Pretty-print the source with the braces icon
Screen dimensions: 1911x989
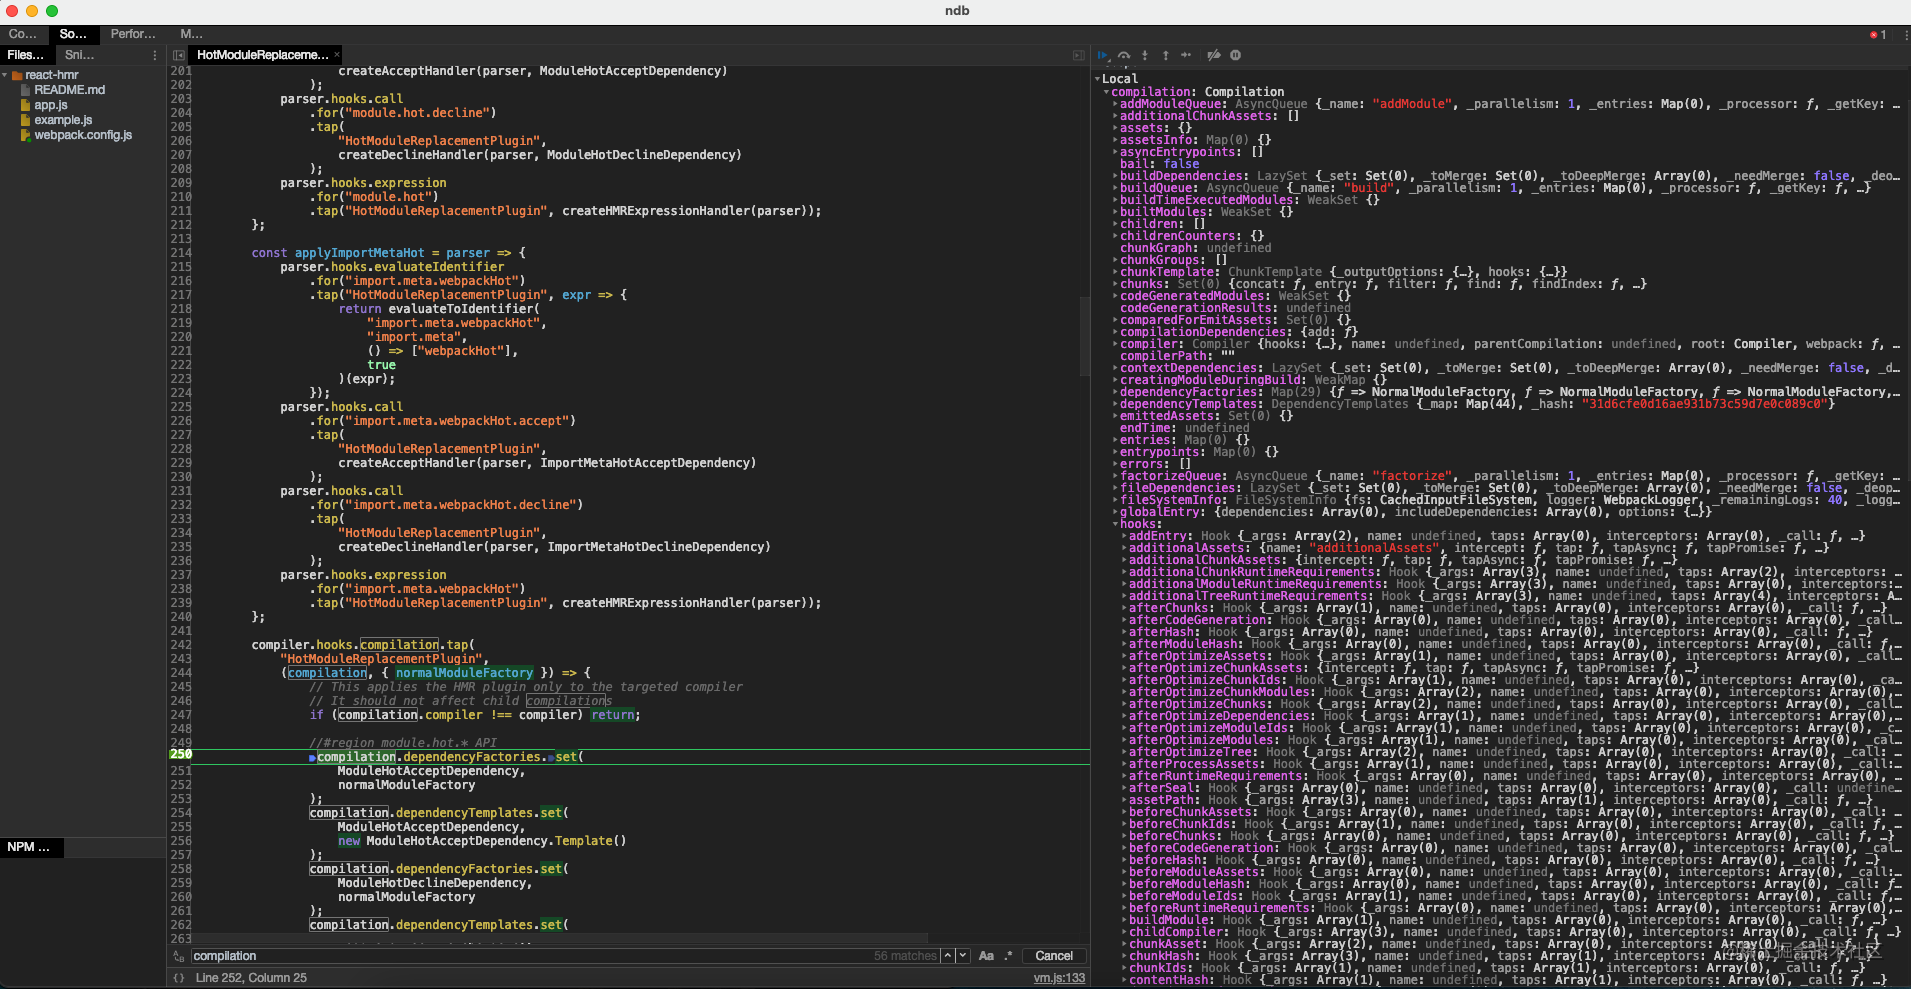[179, 979]
